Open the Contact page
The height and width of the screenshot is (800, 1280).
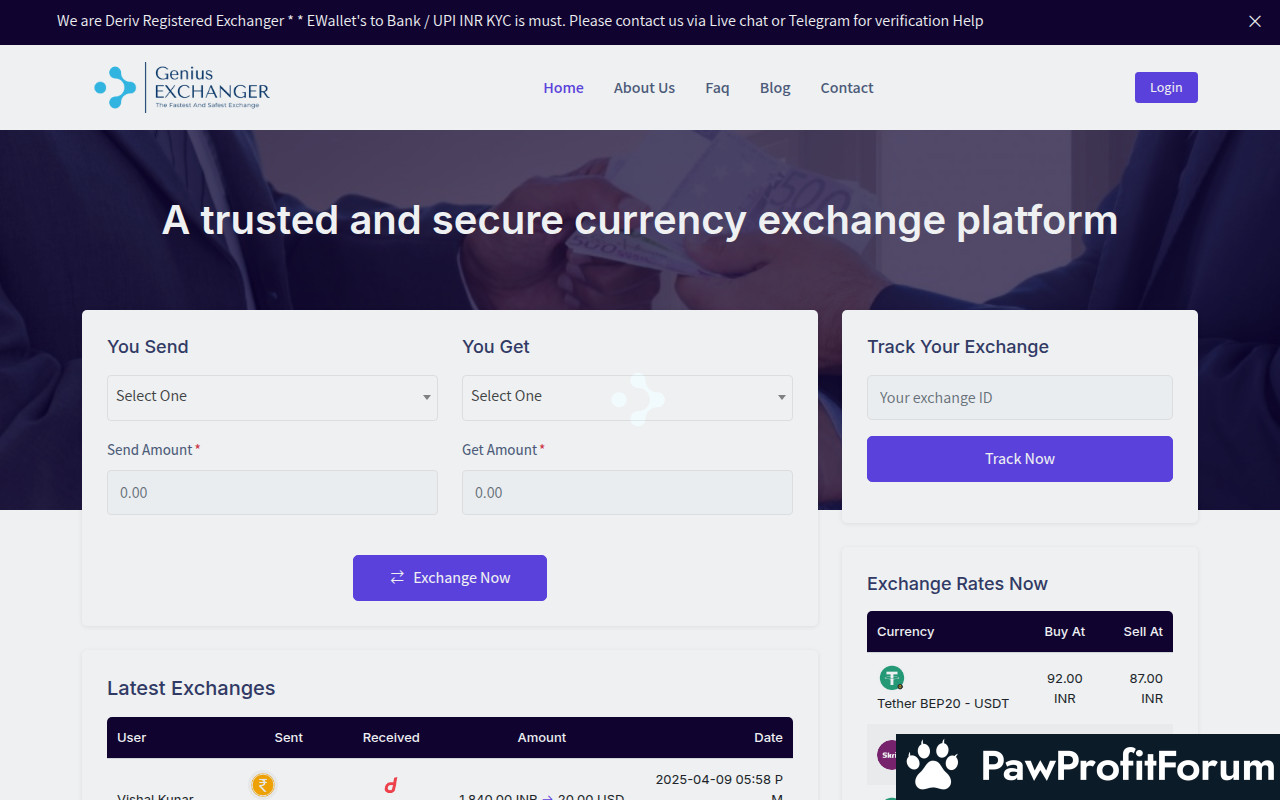(x=847, y=88)
